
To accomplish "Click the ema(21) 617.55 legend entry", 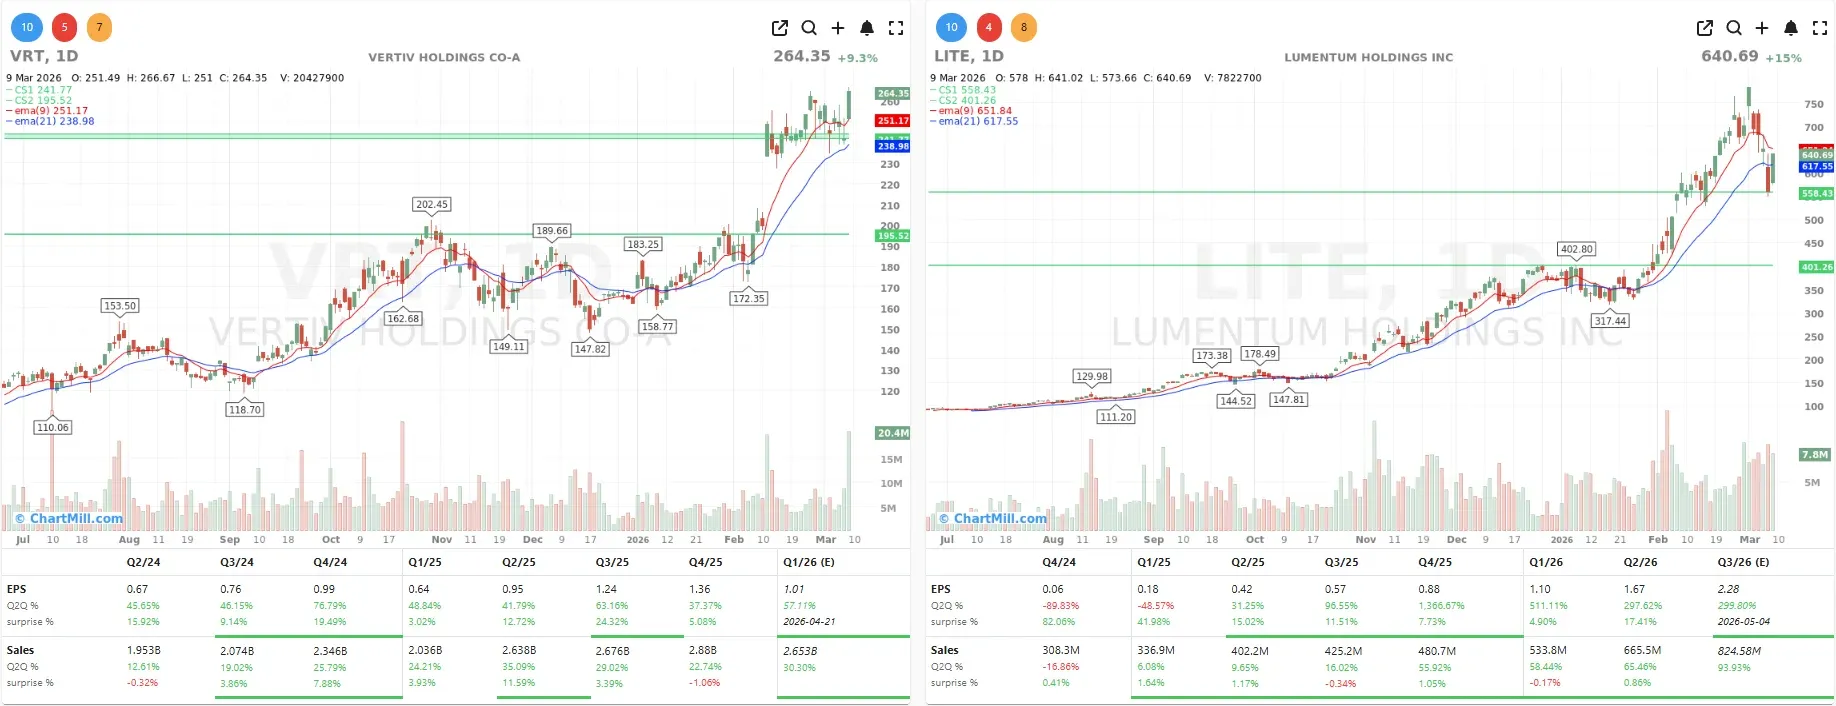I will click(x=975, y=121).
